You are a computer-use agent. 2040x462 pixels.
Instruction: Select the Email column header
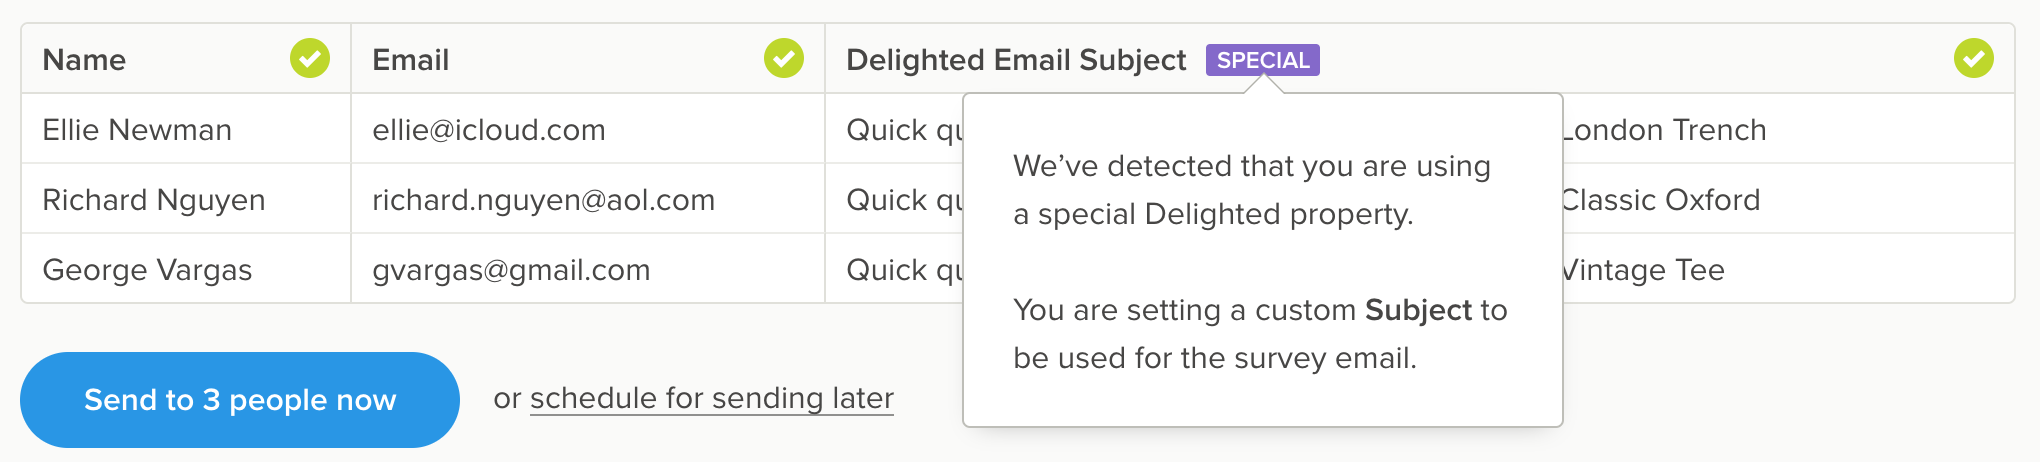click(410, 60)
